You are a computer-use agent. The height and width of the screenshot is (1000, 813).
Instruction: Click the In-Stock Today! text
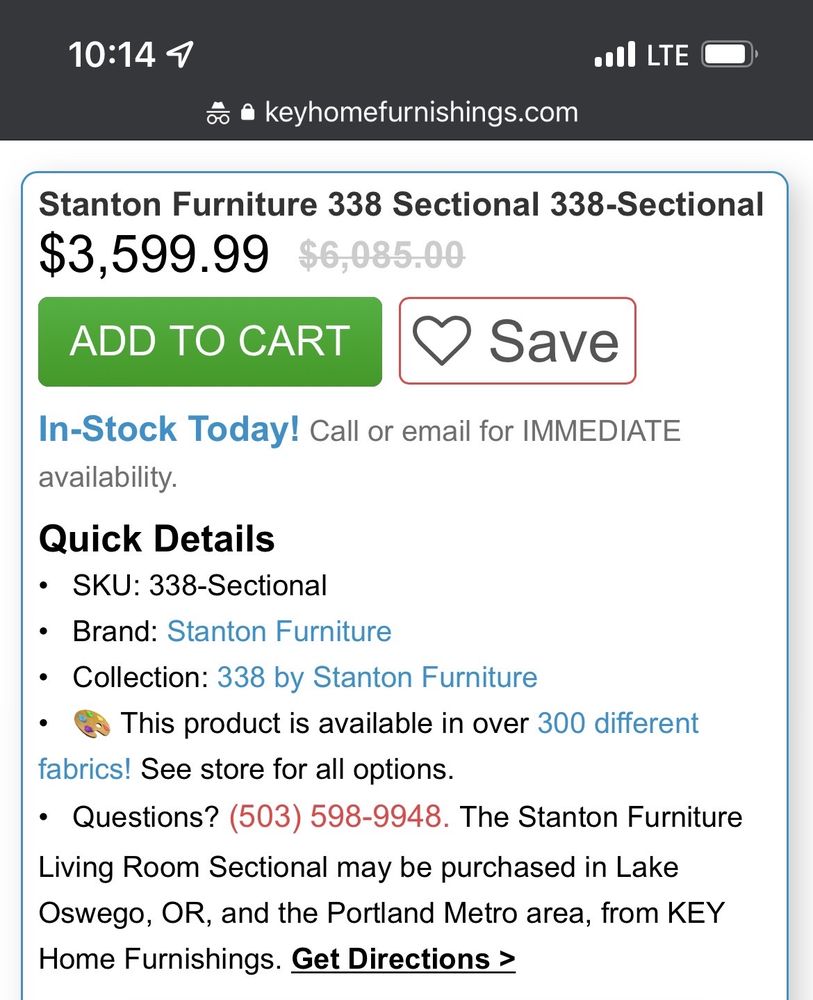168,430
